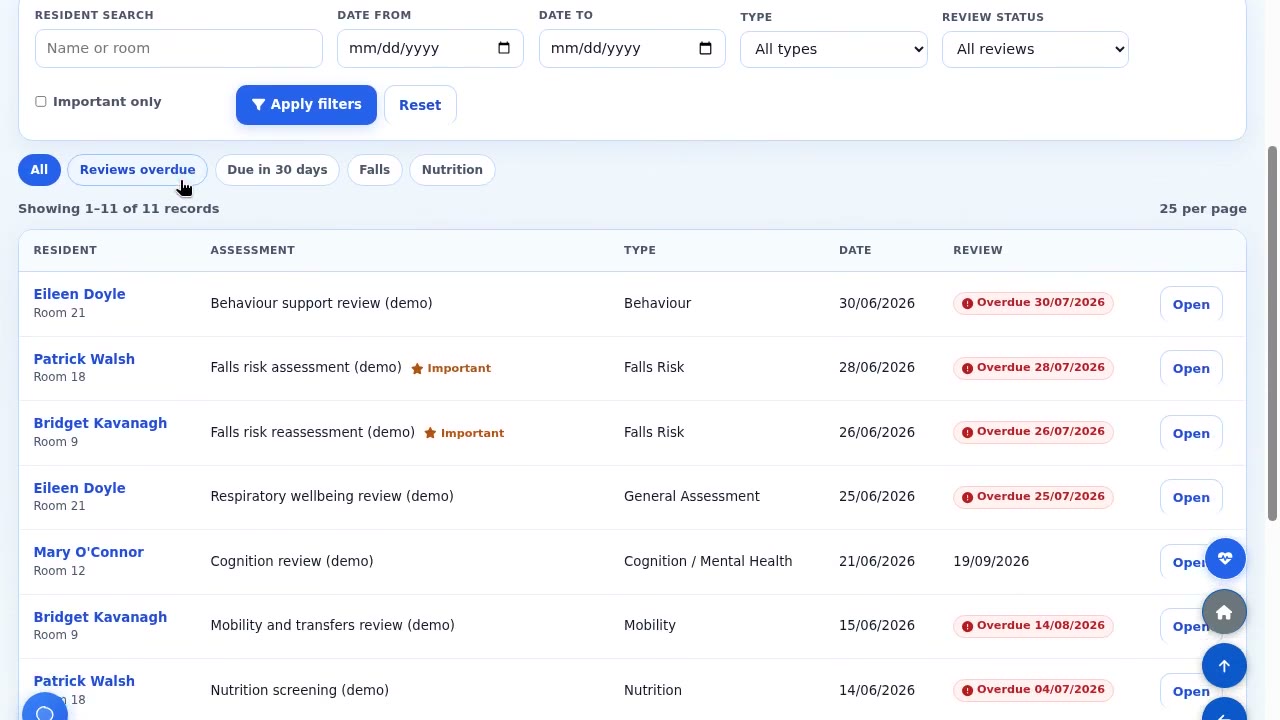Open Bridget Kavanagh link in Mobility row
1280x720 pixels.
tap(100, 617)
